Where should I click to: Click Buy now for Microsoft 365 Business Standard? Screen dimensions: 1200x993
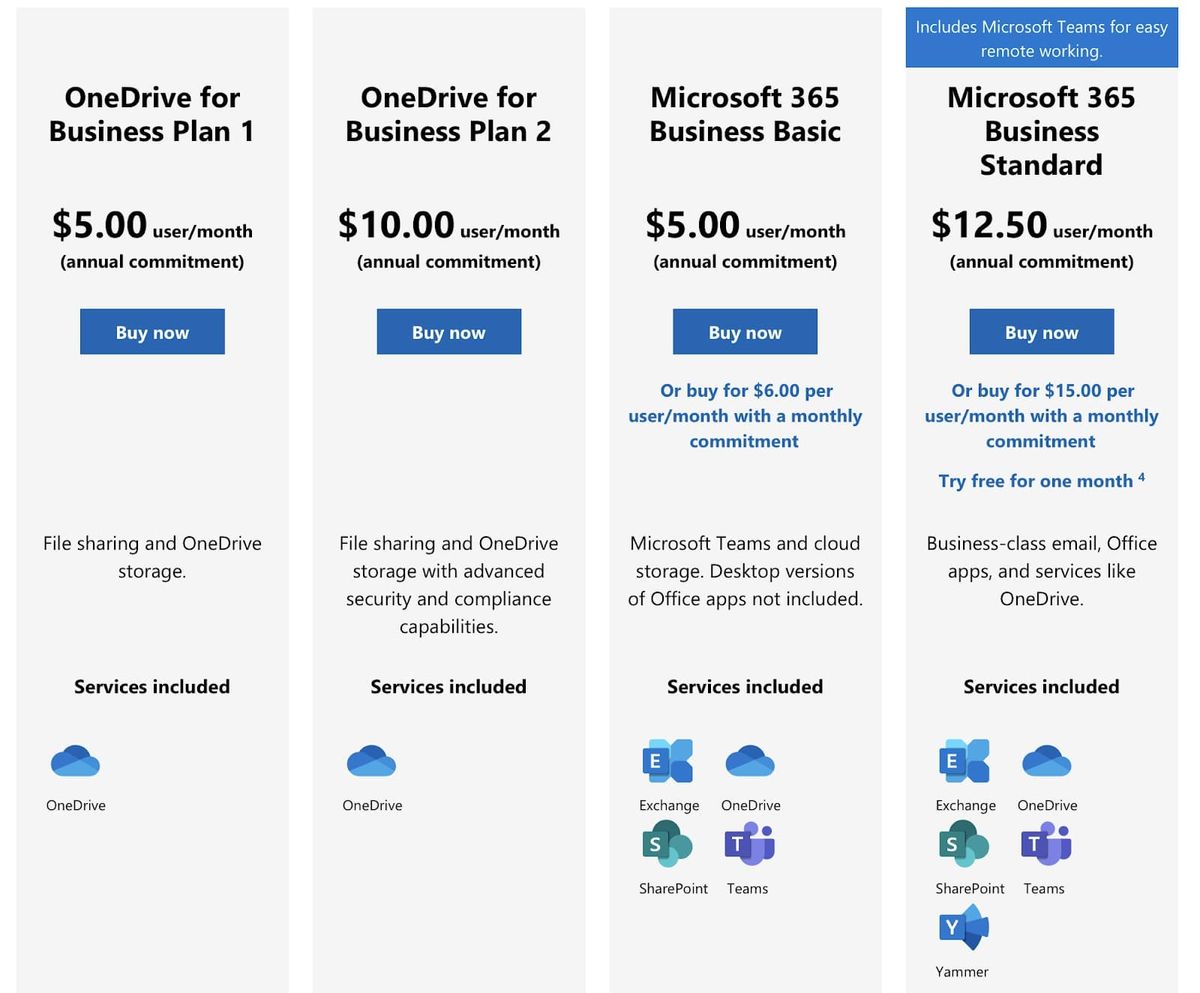coord(1041,331)
